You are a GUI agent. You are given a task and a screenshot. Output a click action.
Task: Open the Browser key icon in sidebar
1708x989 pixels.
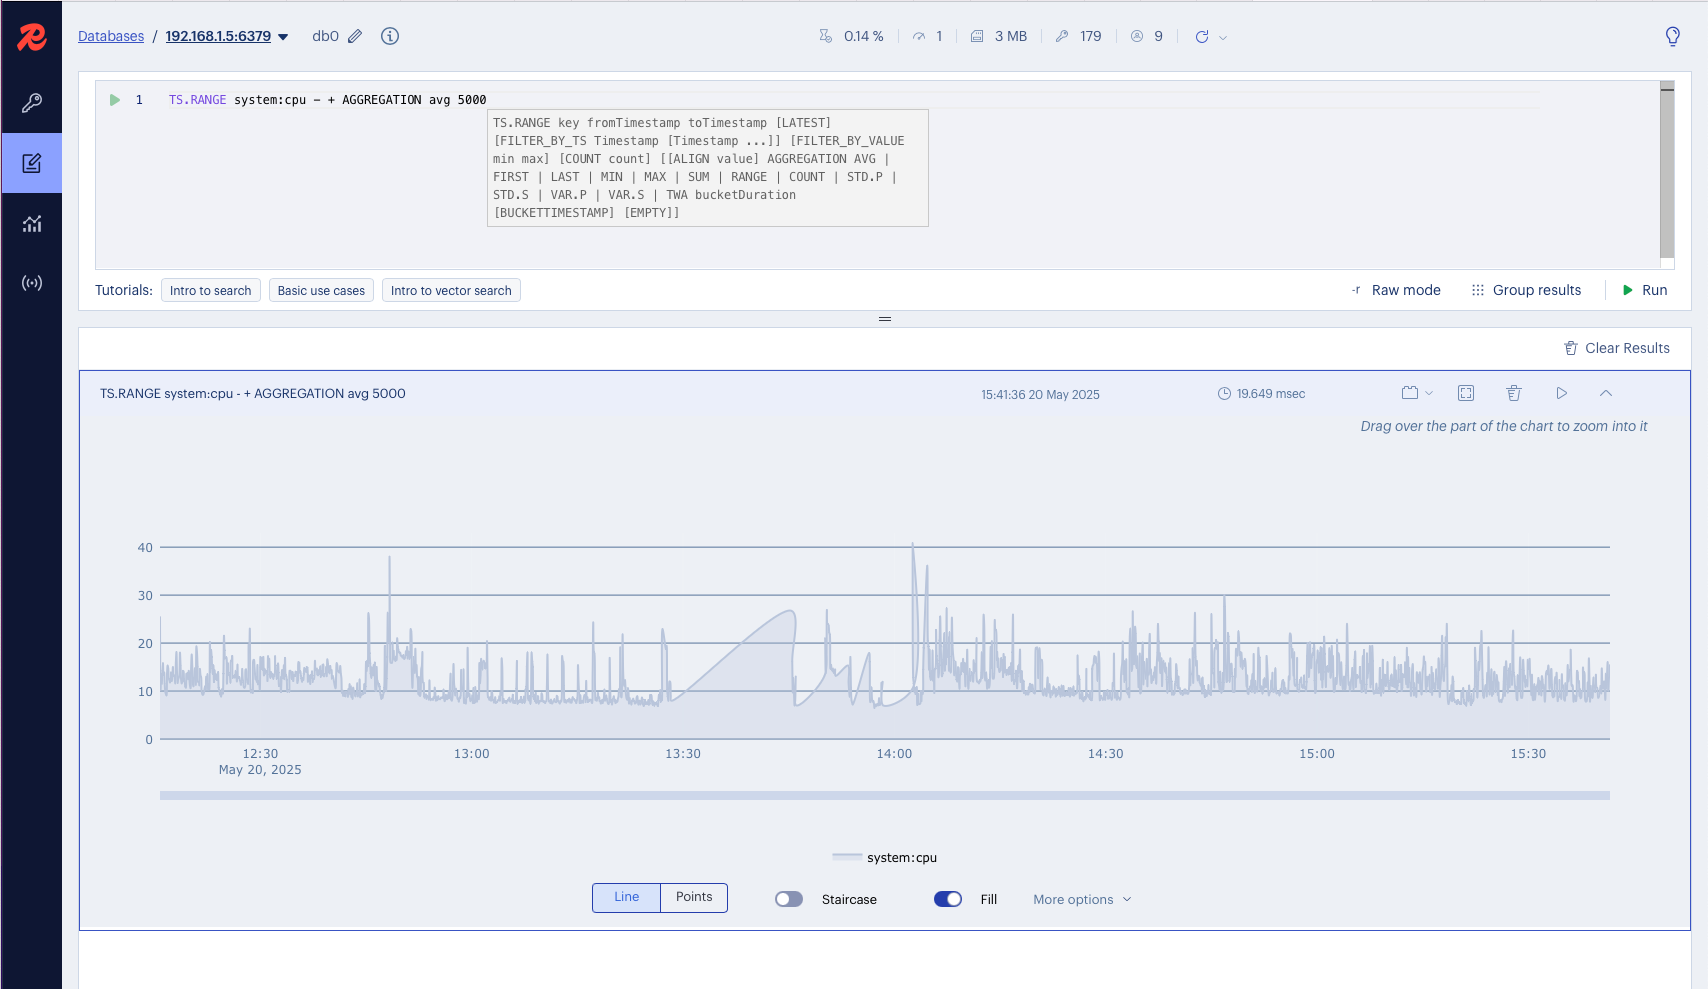click(32, 103)
